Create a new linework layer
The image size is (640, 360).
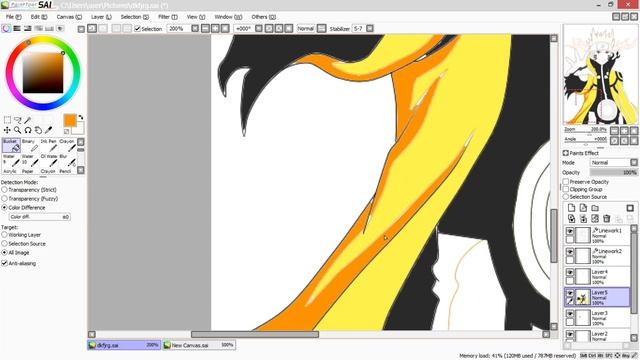pos(583,208)
